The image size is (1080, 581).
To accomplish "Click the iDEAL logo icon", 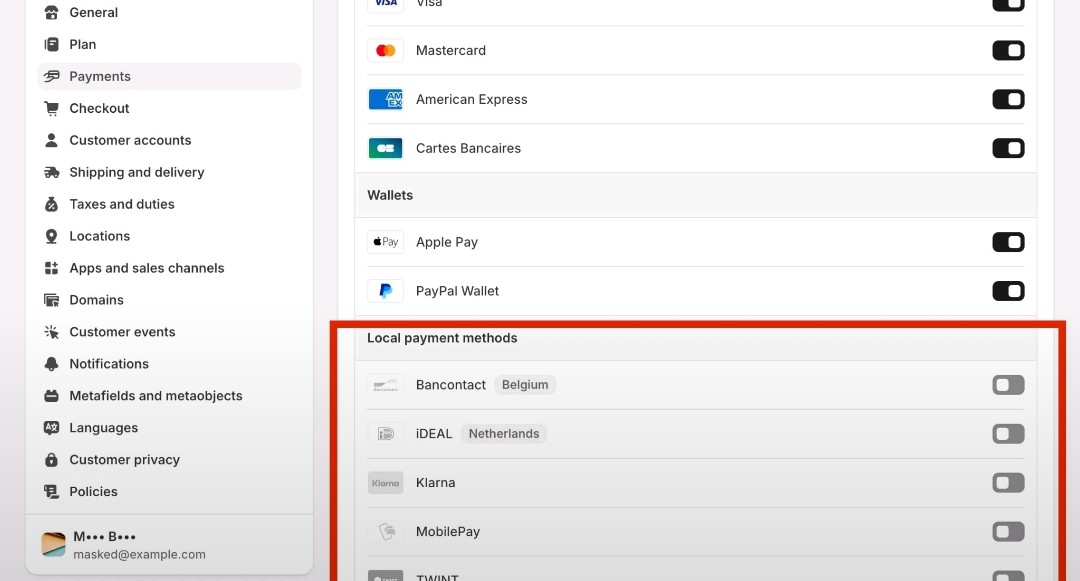I will [386, 434].
